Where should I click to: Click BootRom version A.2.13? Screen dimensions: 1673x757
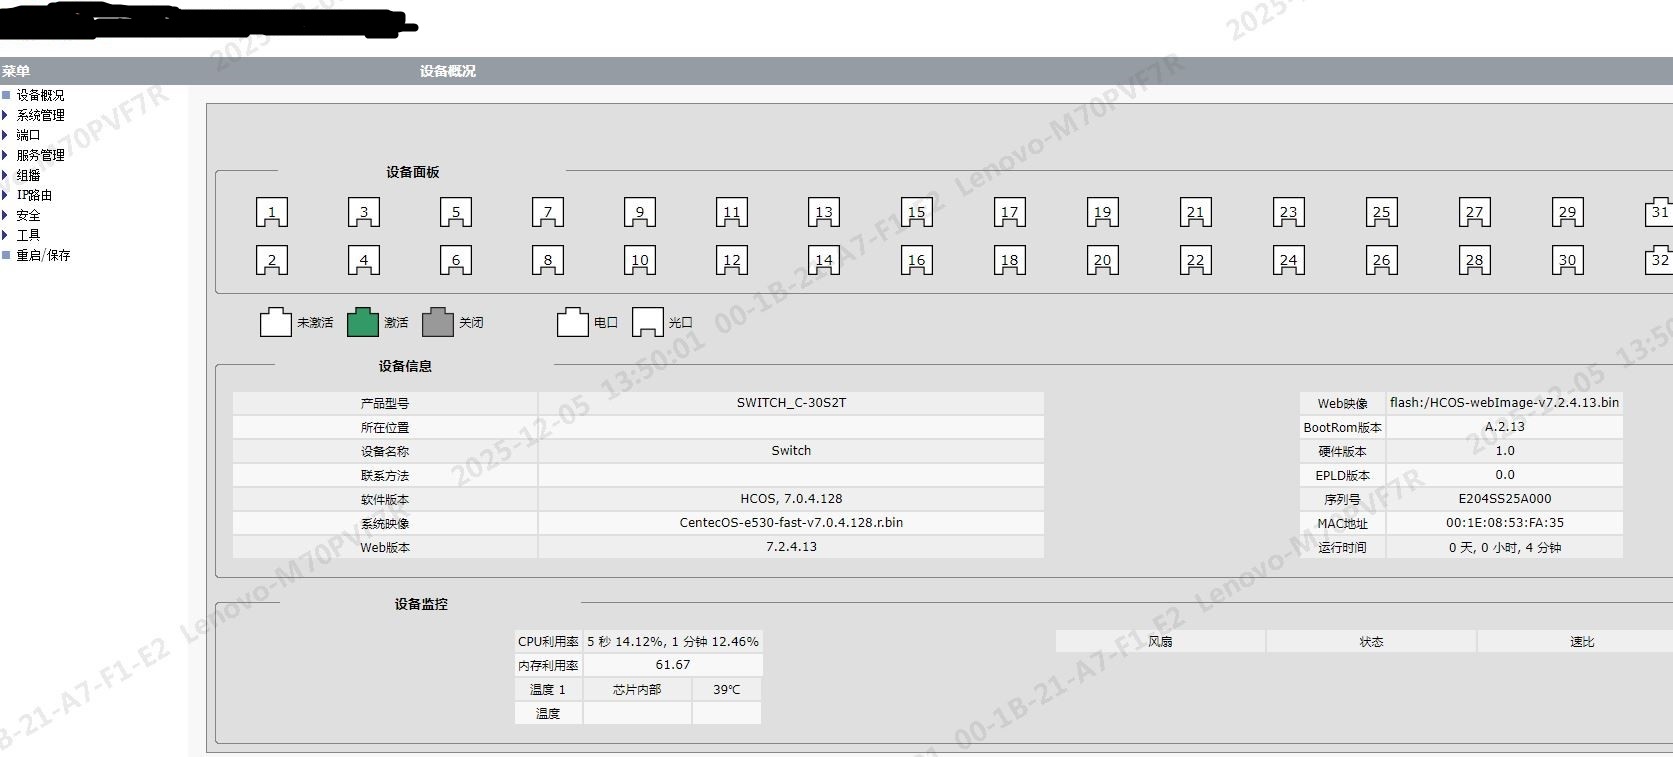pyautogui.click(x=1504, y=427)
